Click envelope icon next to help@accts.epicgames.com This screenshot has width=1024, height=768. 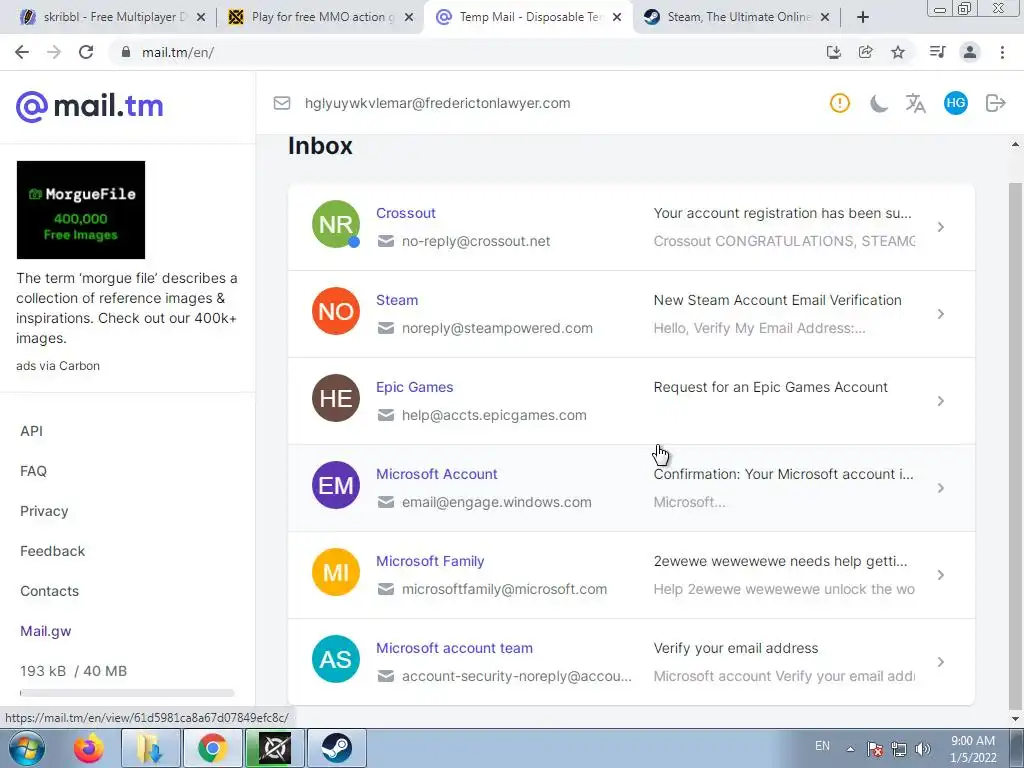(x=386, y=415)
